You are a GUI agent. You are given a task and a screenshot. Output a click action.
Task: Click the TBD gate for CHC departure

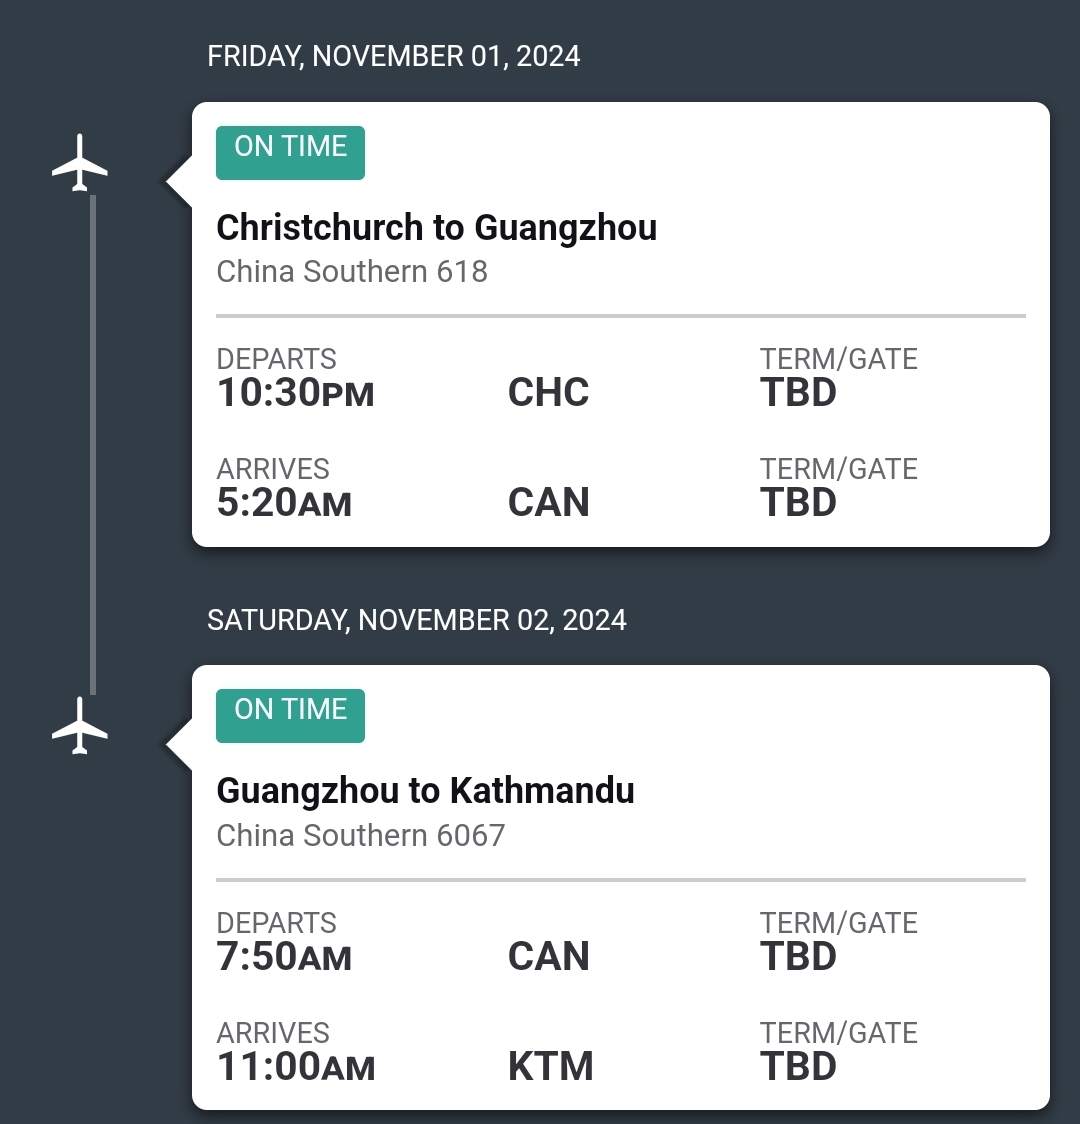[x=798, y=393]
